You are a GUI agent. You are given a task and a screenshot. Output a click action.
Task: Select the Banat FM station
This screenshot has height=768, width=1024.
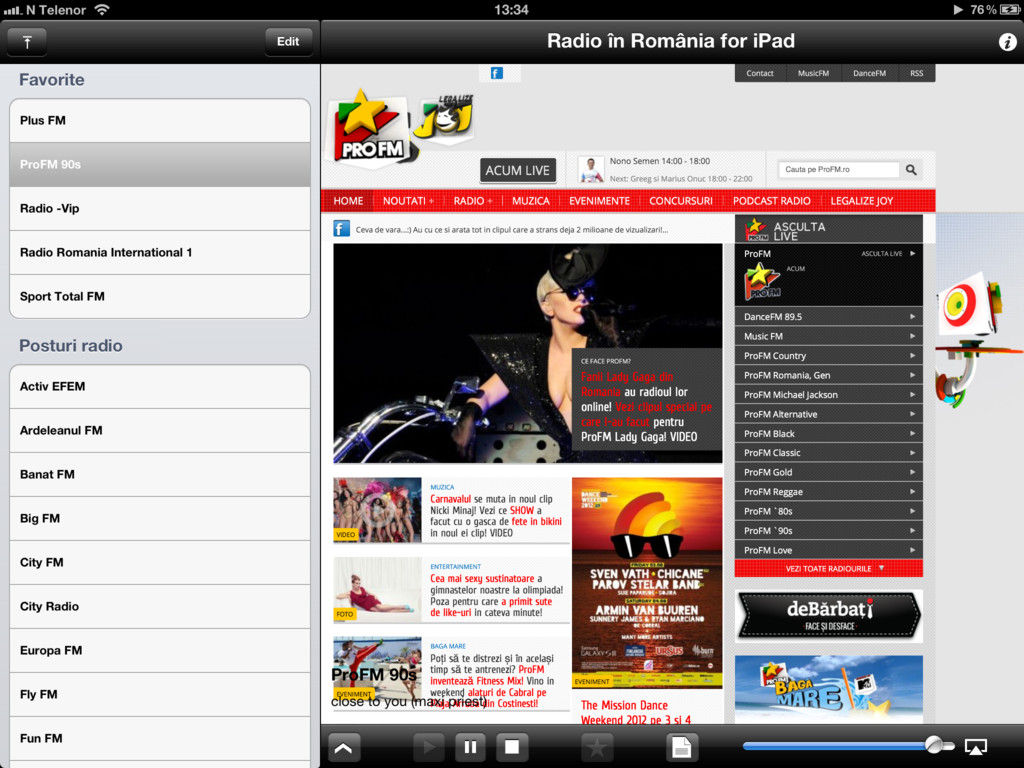(160, 475)
